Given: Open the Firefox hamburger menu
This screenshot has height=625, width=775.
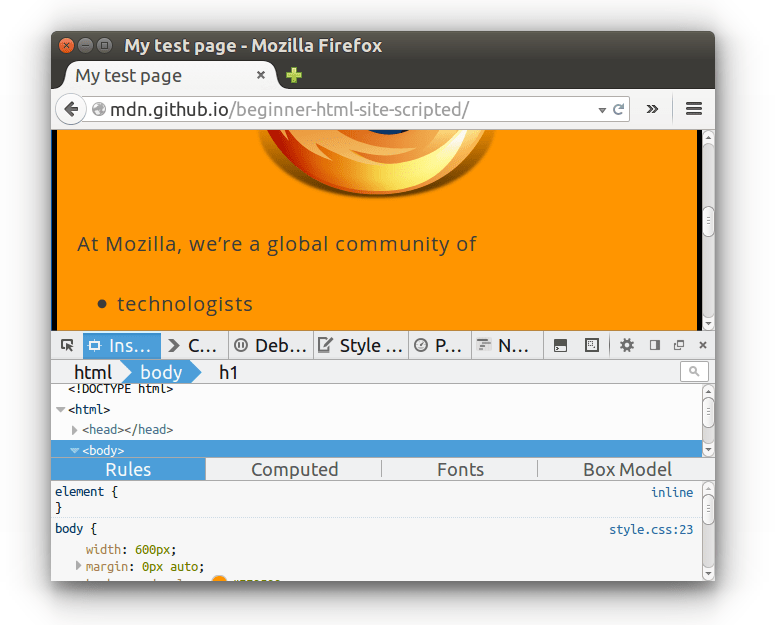Looking at the screenshot, I should tap(693, 109).
